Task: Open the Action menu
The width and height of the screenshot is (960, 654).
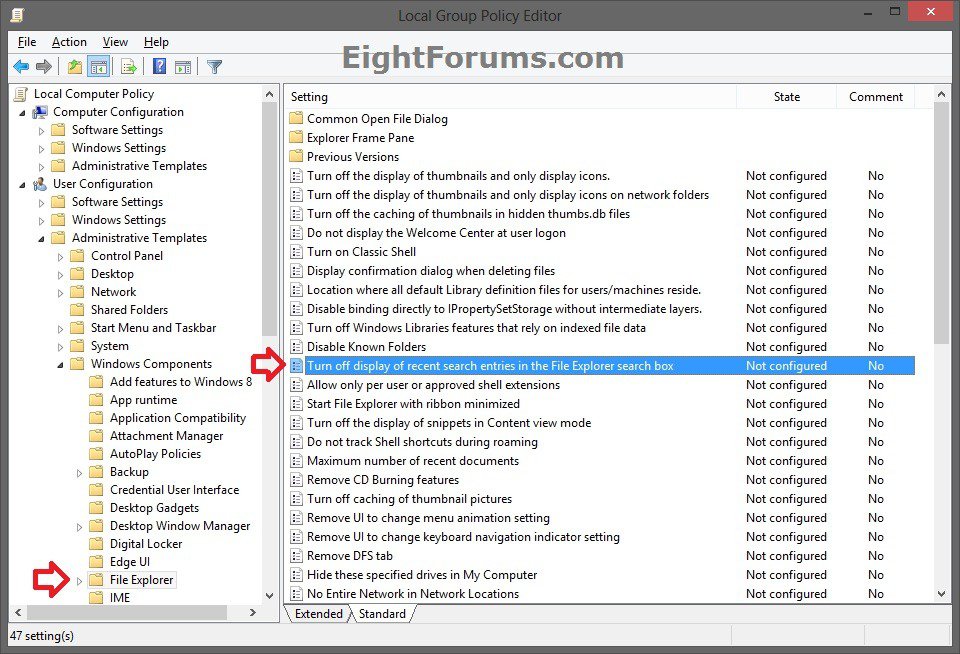Action: coord(69,42)
